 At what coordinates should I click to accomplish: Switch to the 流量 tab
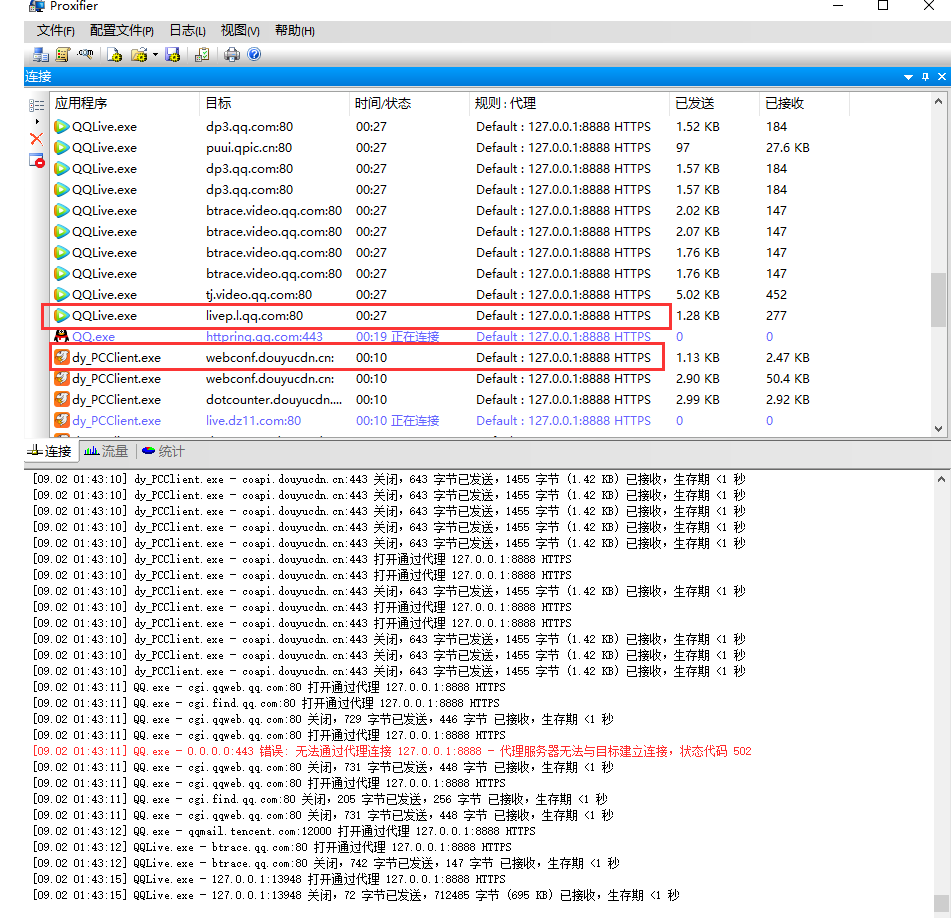pos(106,451)
